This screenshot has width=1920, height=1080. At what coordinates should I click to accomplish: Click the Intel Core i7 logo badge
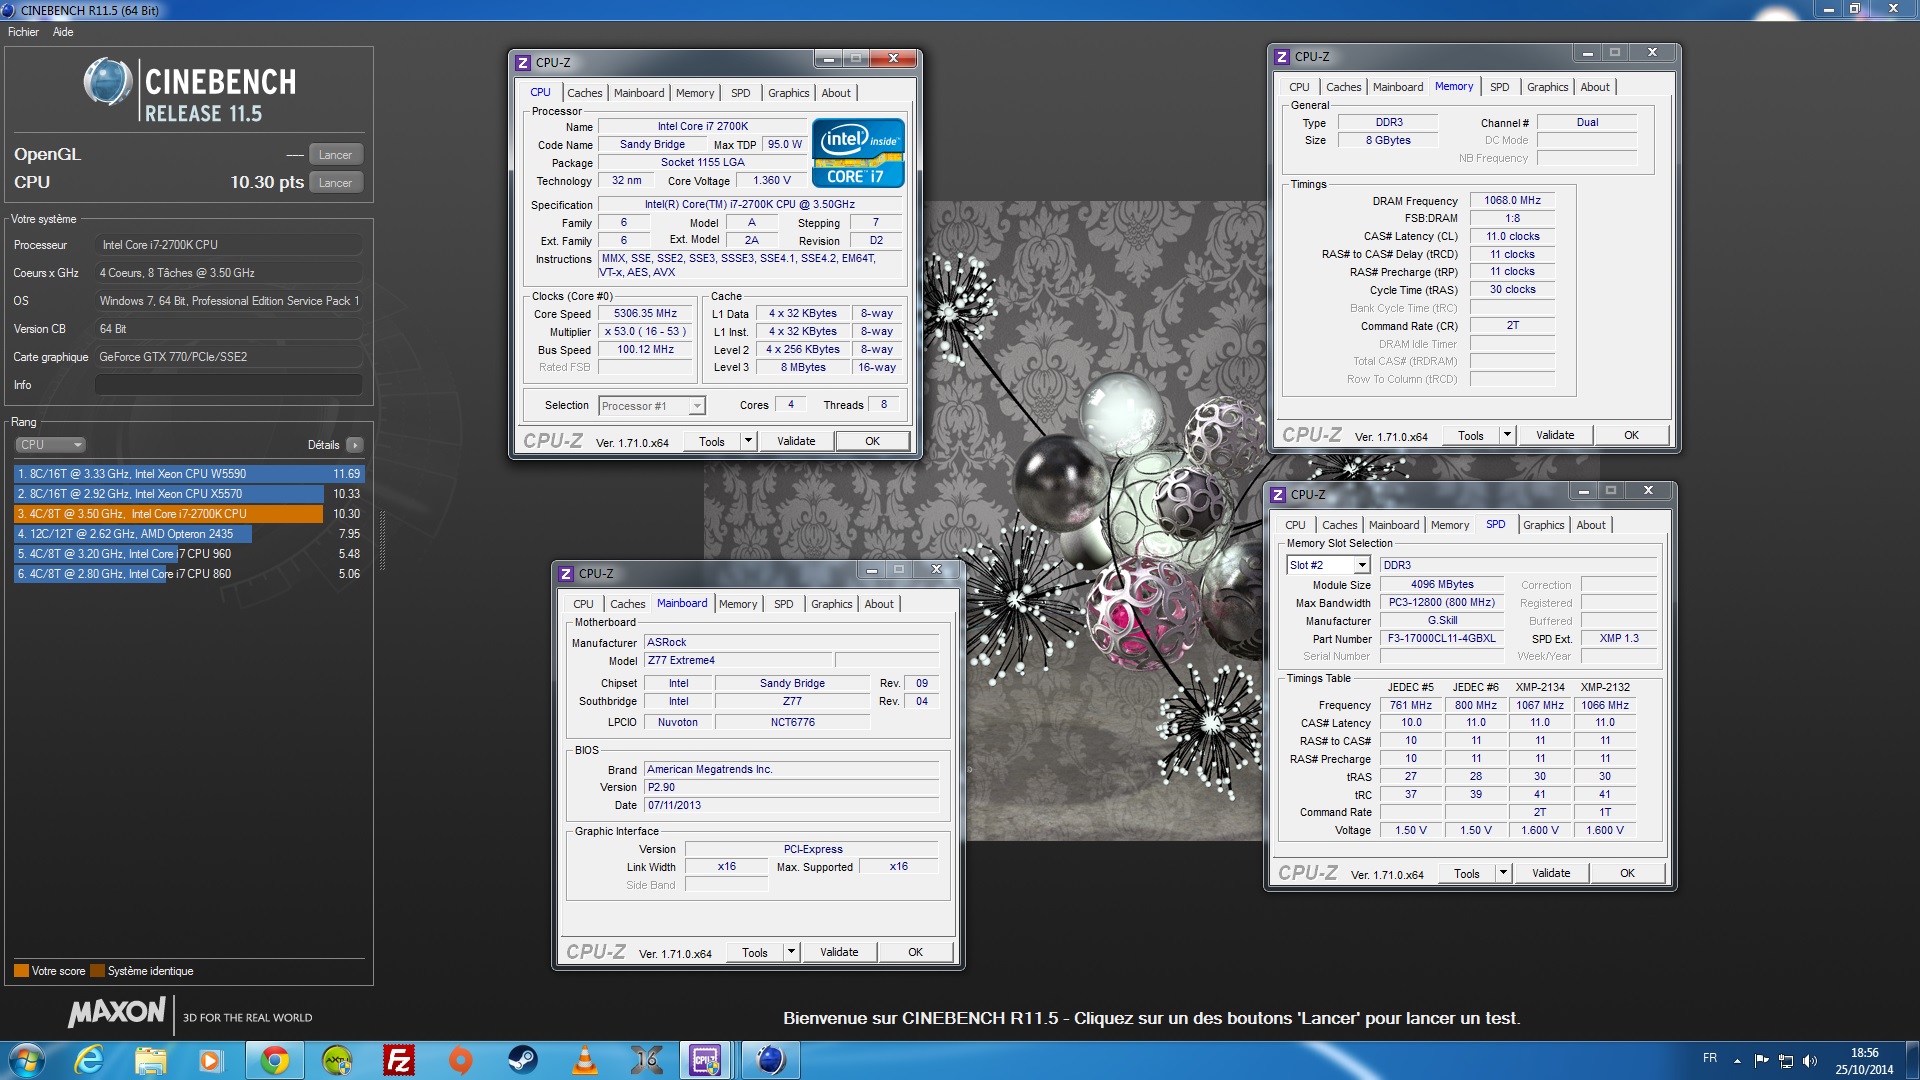(858, 153)
